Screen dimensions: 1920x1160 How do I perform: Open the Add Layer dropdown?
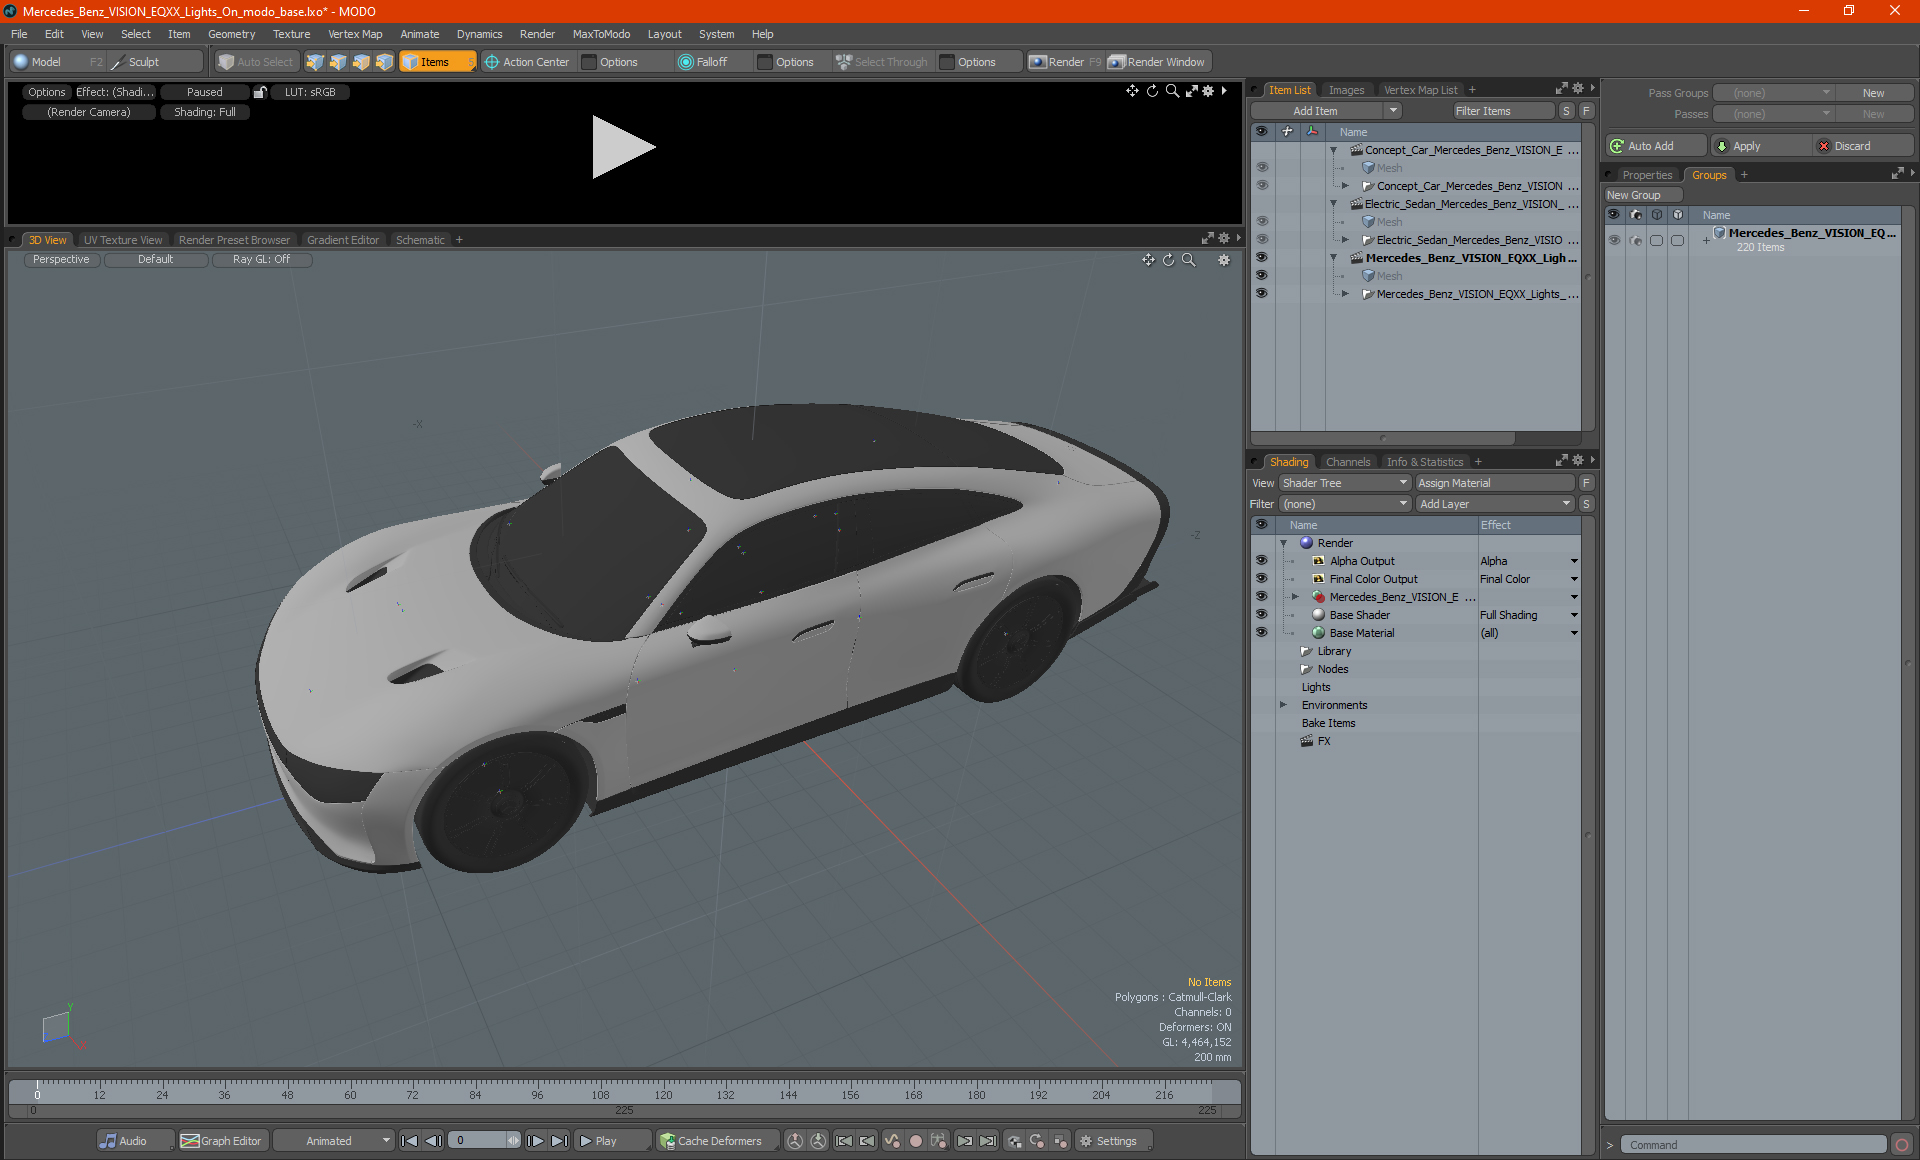click(1494, 504)
